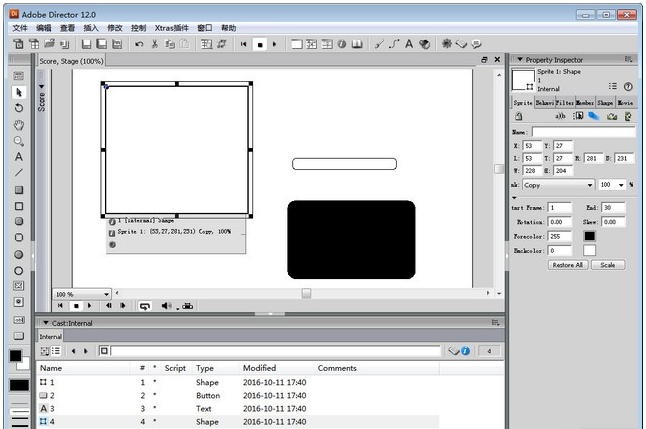Image resolution: width=646 pixels, height=429 pixels.
Task: Pick the Backcolor white swatch
Action: coord(590,250)
